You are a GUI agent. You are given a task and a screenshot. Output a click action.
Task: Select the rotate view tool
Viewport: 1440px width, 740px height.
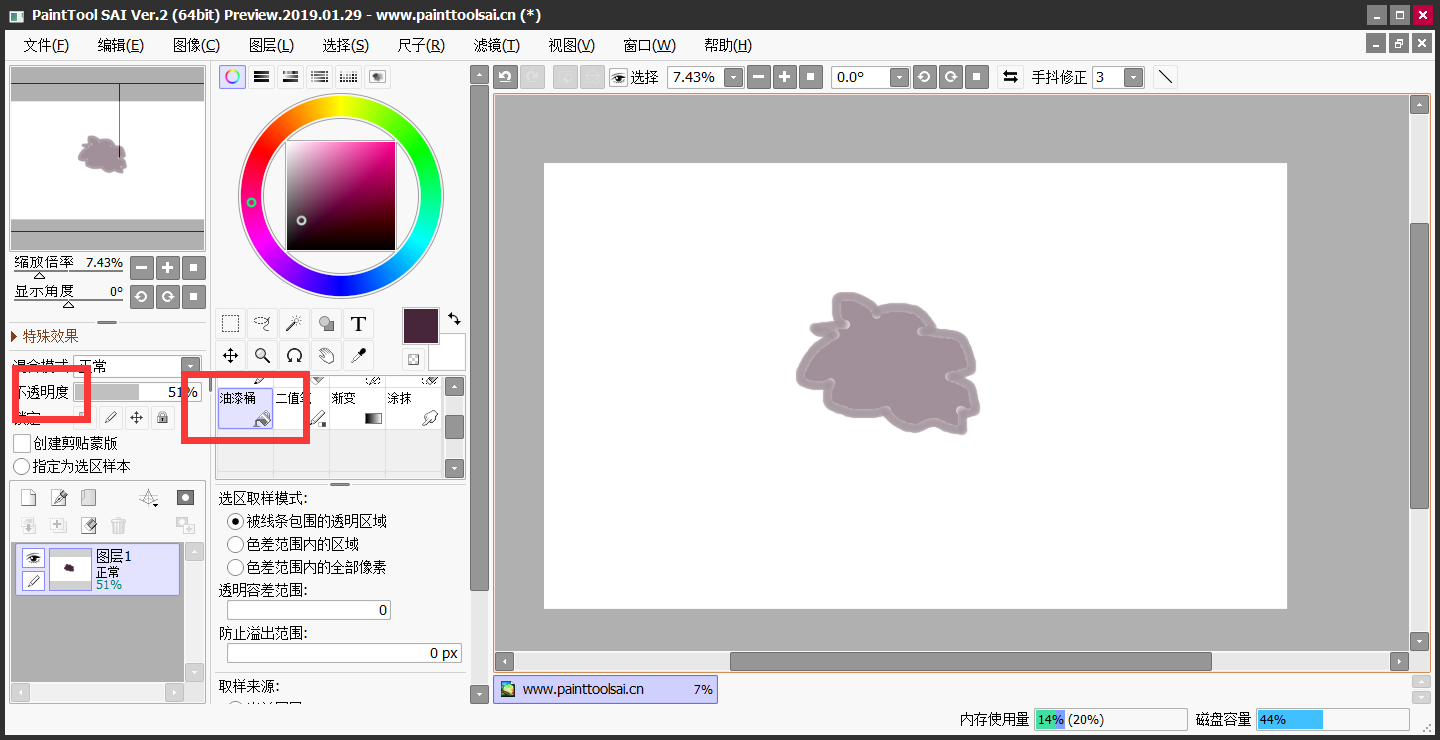[294, 355]
